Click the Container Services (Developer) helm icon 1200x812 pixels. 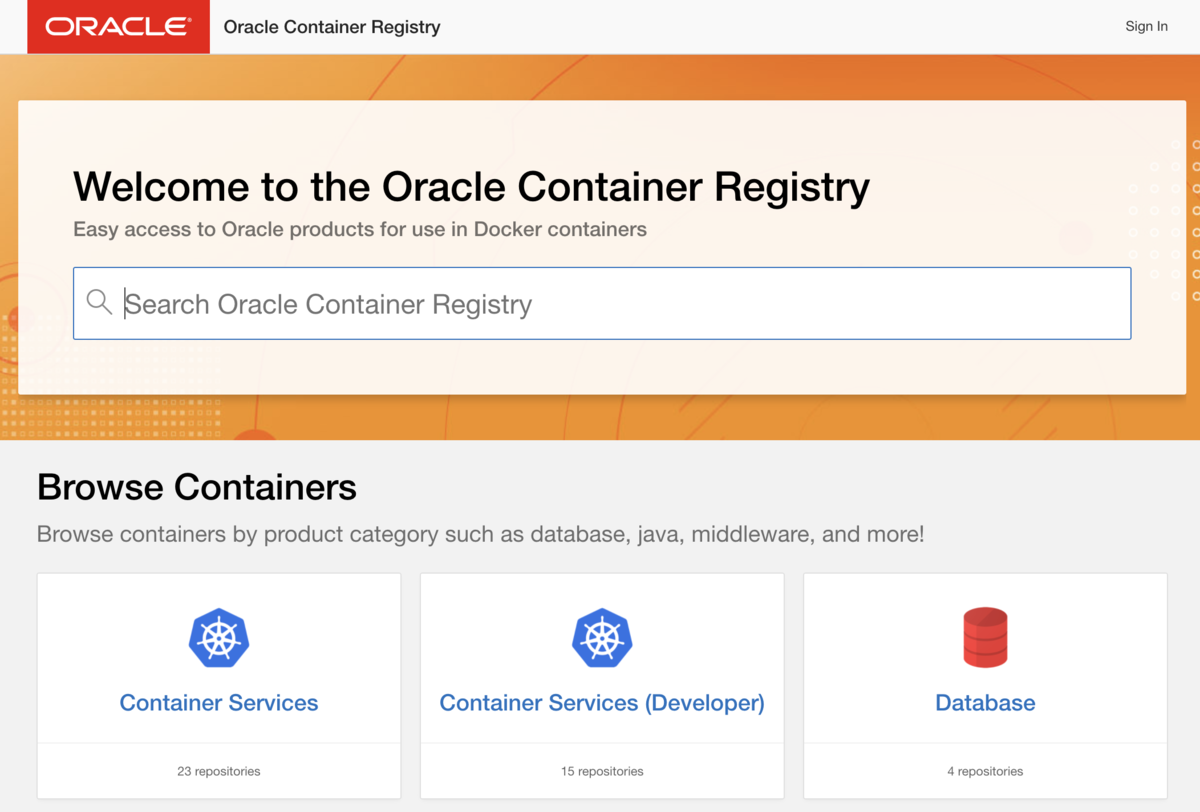tap(602, 638)
